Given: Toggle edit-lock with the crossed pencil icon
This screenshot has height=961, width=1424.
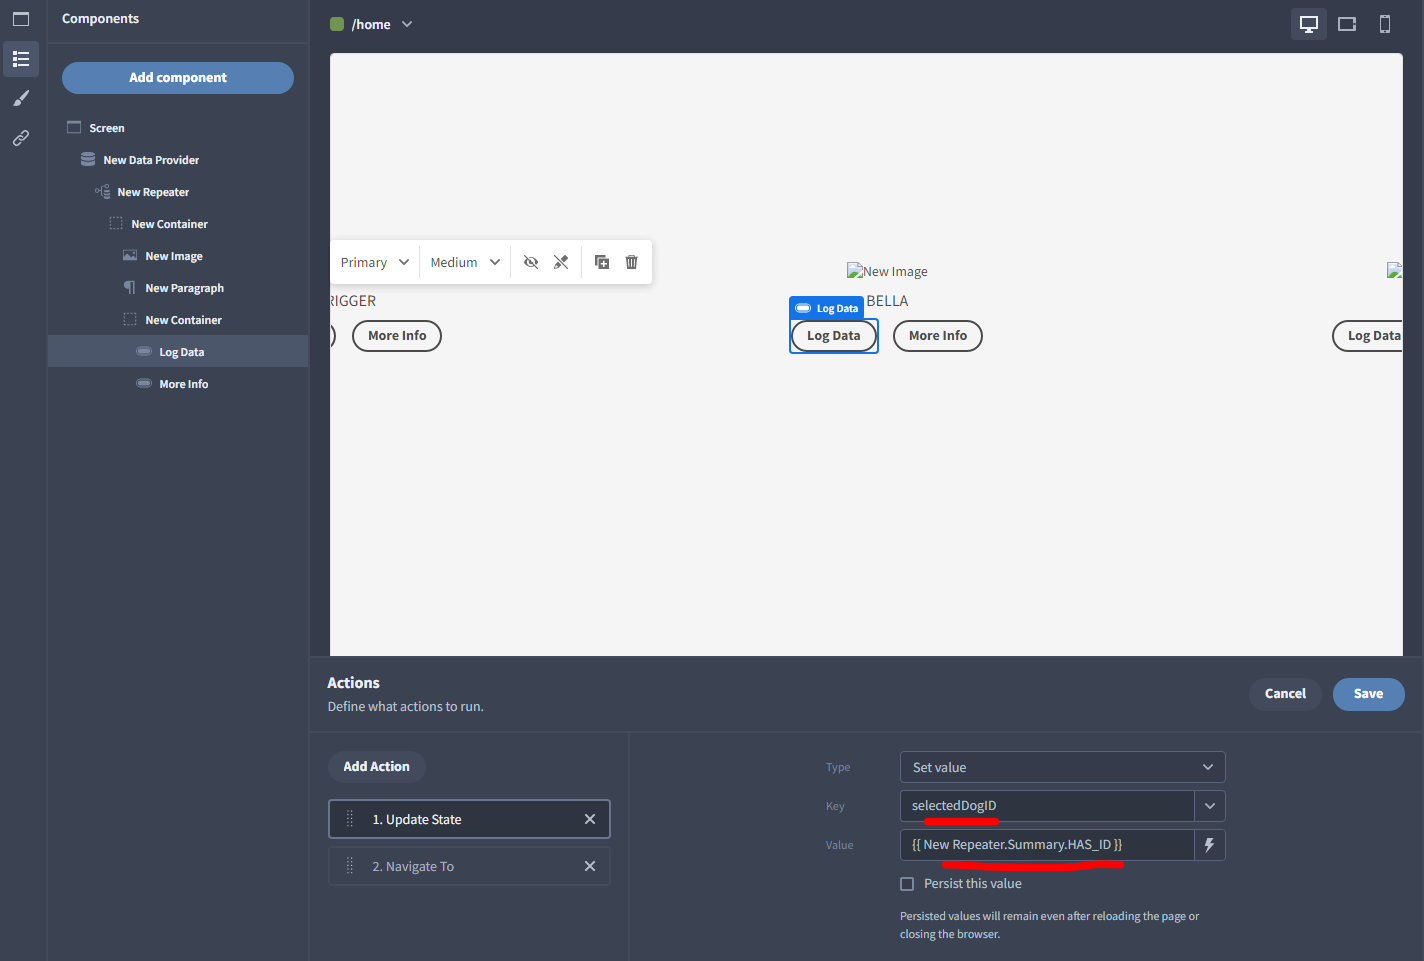Looking at the screenshot, I should click(x=561, y=261).
